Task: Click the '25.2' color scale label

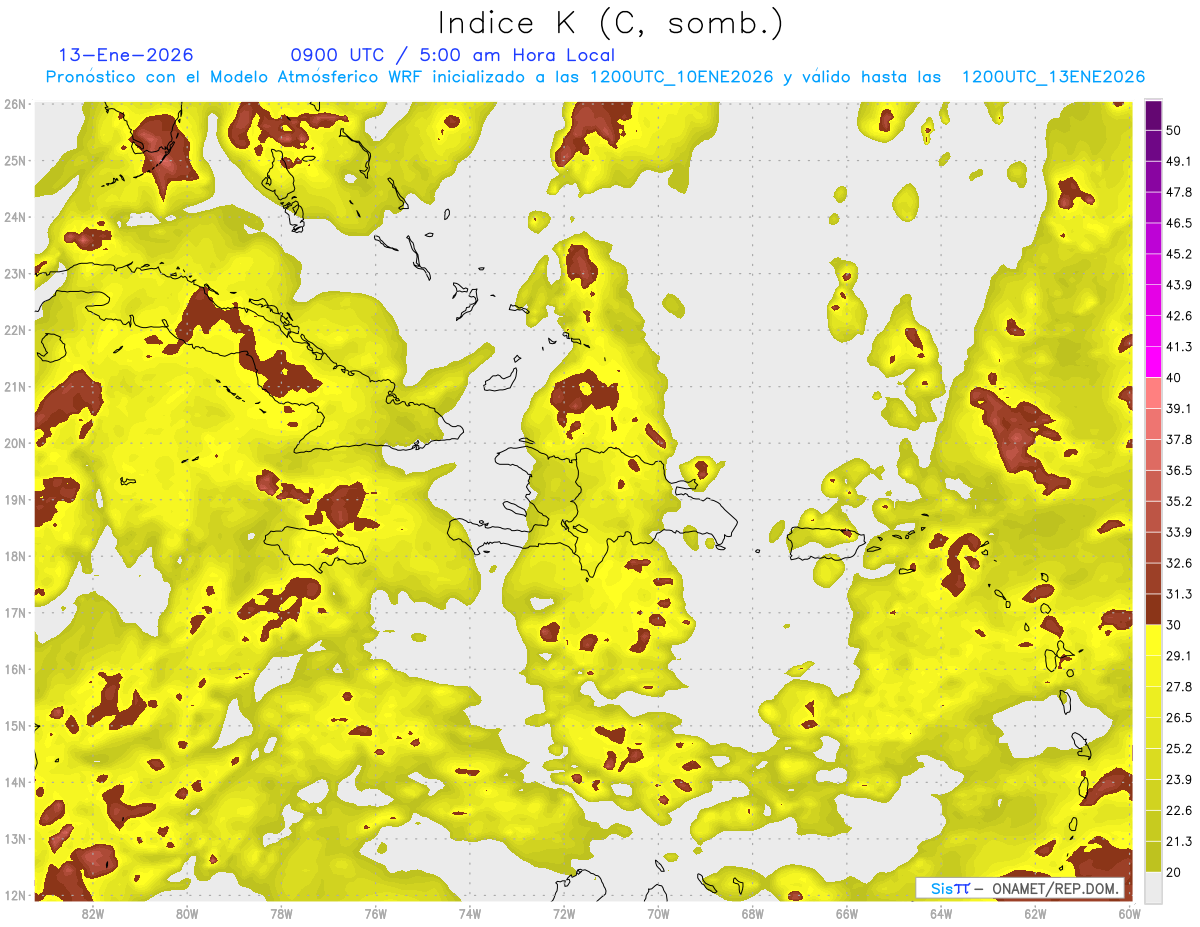Action: [1178, 748]
